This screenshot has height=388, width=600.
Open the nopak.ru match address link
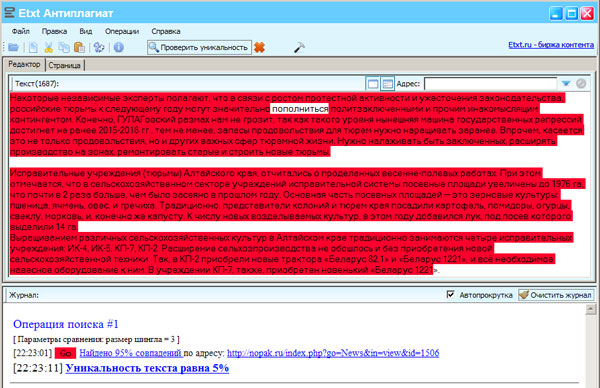[x=333, y=353]
